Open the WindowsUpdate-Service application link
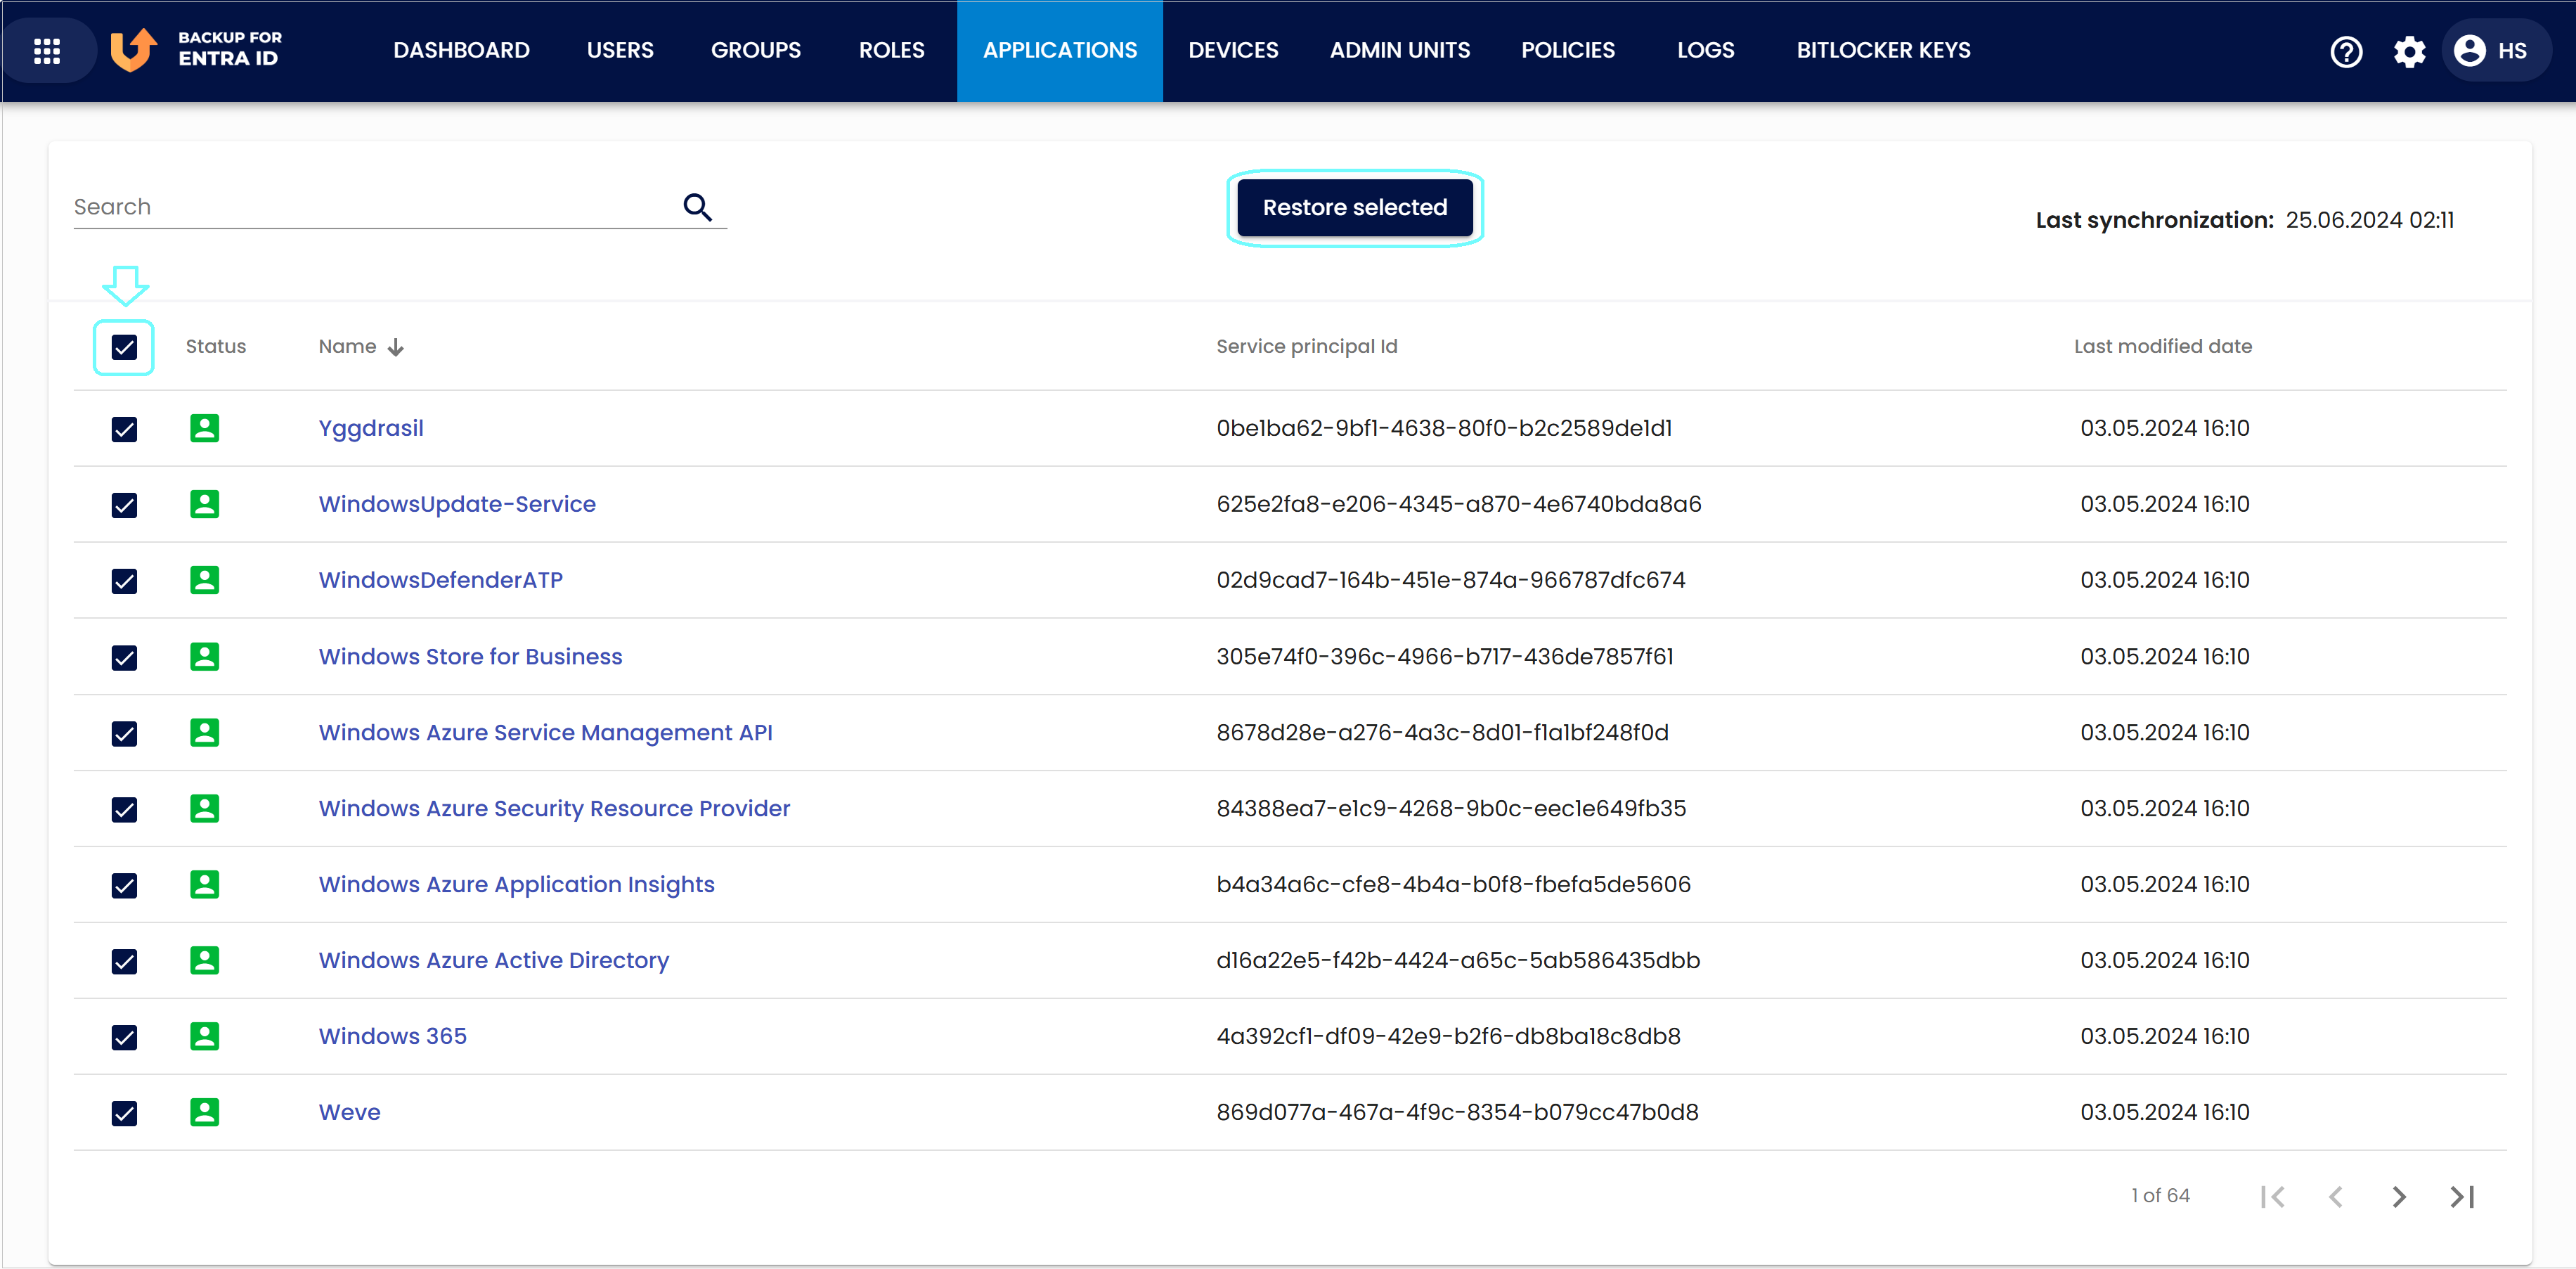2576x1269 pixels. pos(457,504)
